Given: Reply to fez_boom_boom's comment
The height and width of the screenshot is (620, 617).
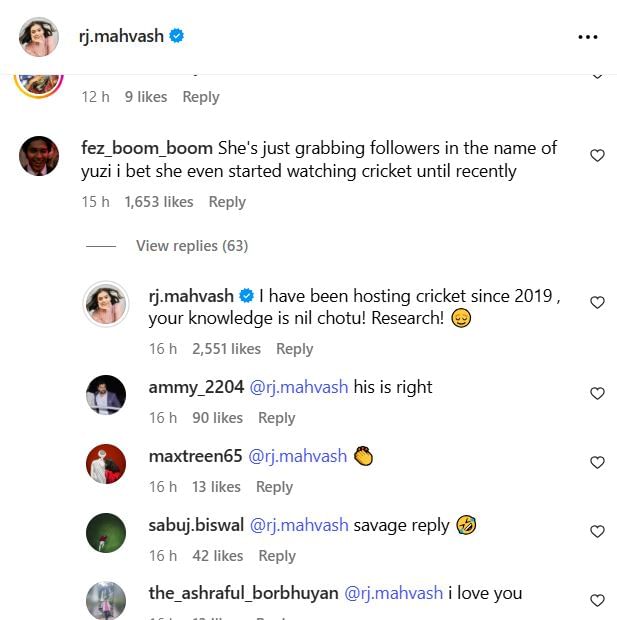Looking at the screenshot, I should tap(227, 202).
